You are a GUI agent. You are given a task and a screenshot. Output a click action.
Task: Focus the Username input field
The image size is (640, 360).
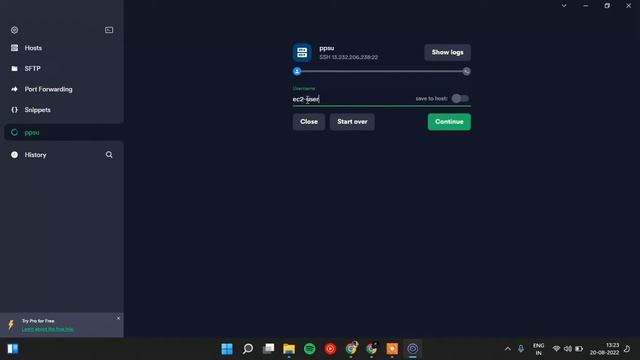(351, 99)
